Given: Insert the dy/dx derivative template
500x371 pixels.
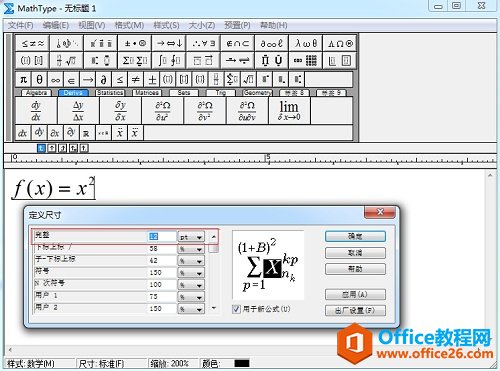Looking at the screenshot, I should pyautogui.click(x=36, y=111).
